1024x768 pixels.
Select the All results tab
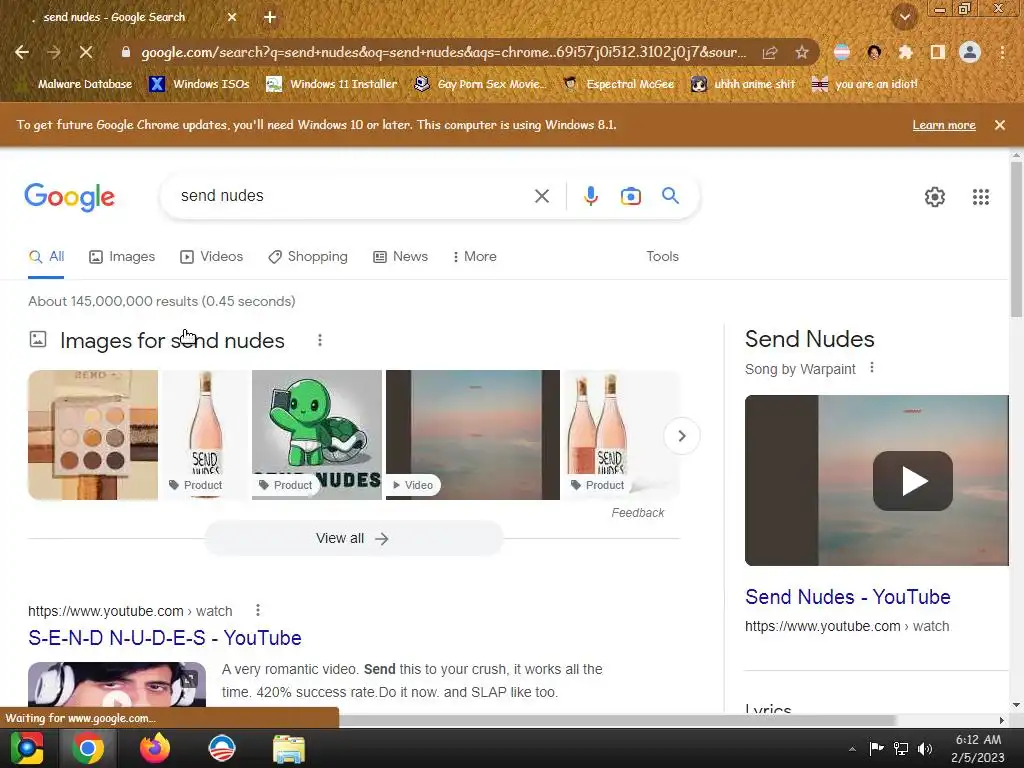[x=46, y=257]
